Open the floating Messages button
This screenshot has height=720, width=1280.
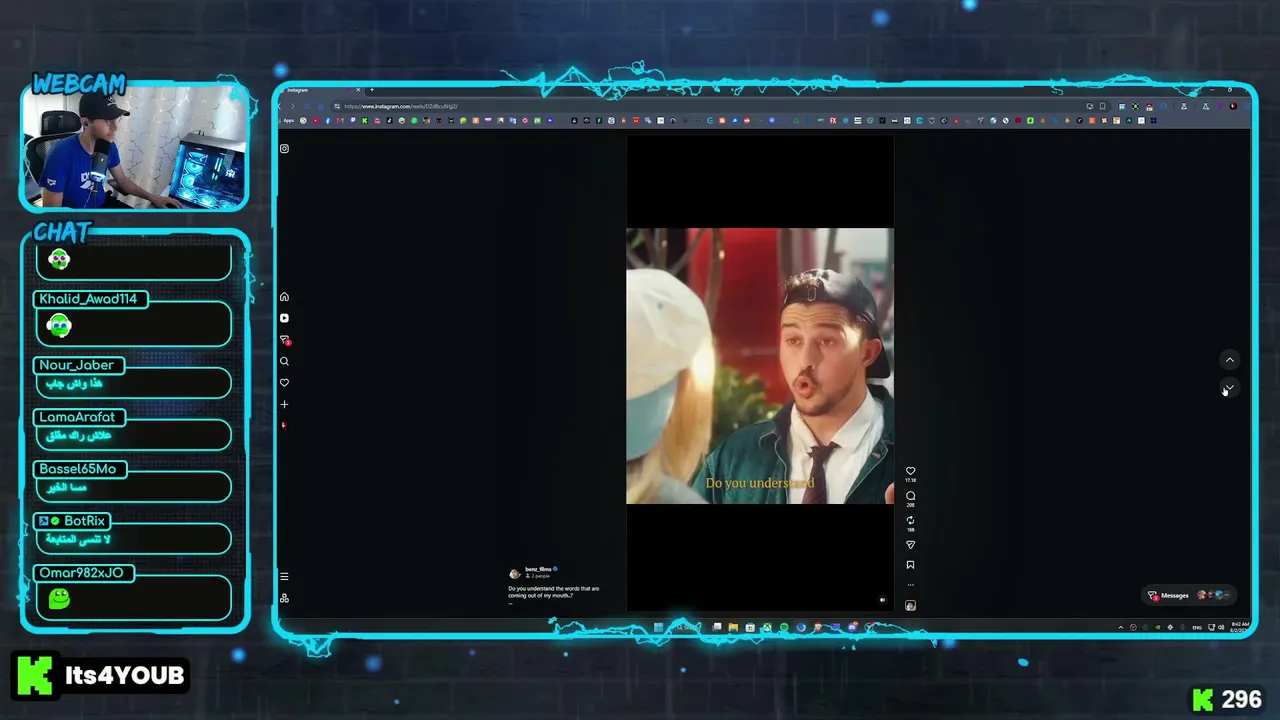point(1188,595)
